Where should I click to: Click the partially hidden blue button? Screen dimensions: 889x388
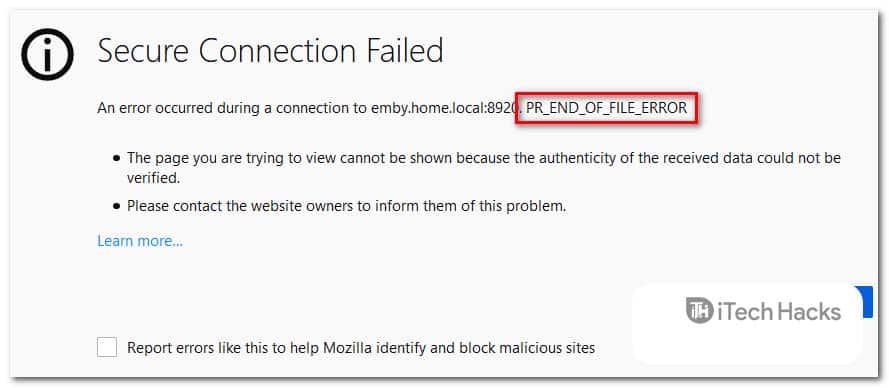(x=866, y=302)
